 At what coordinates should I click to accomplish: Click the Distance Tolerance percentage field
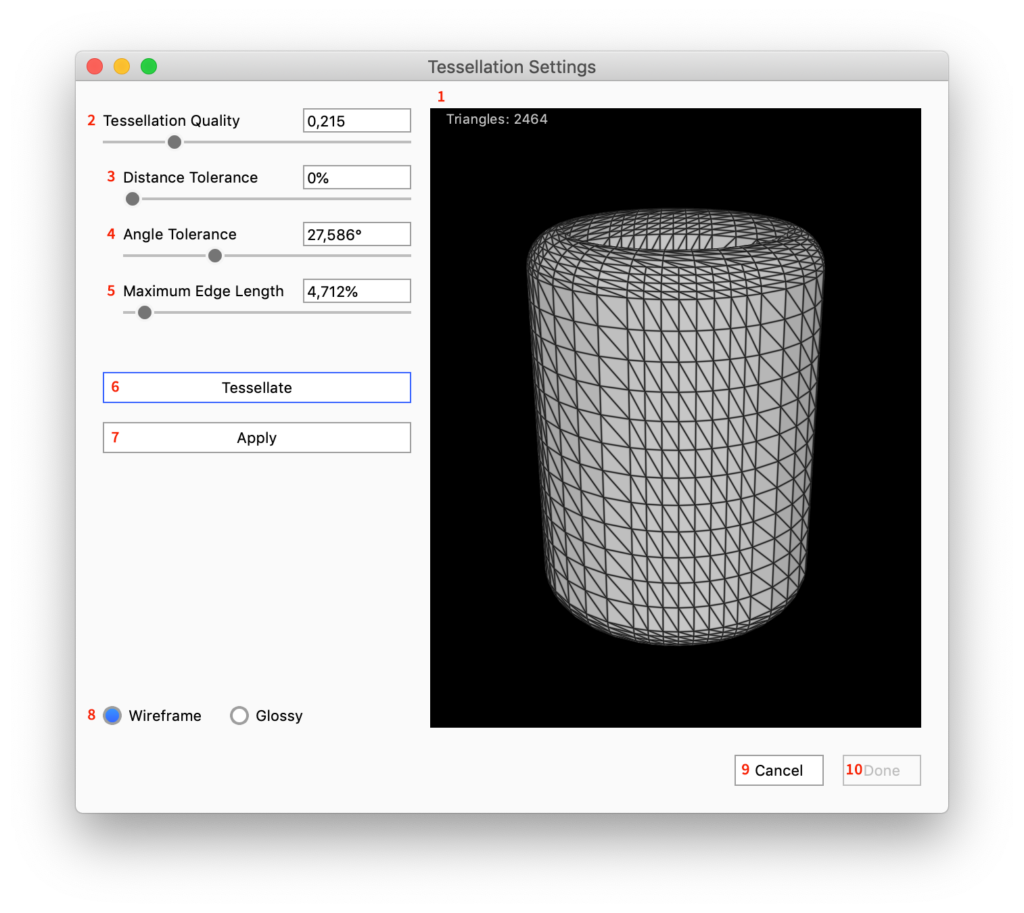(356, 178)
